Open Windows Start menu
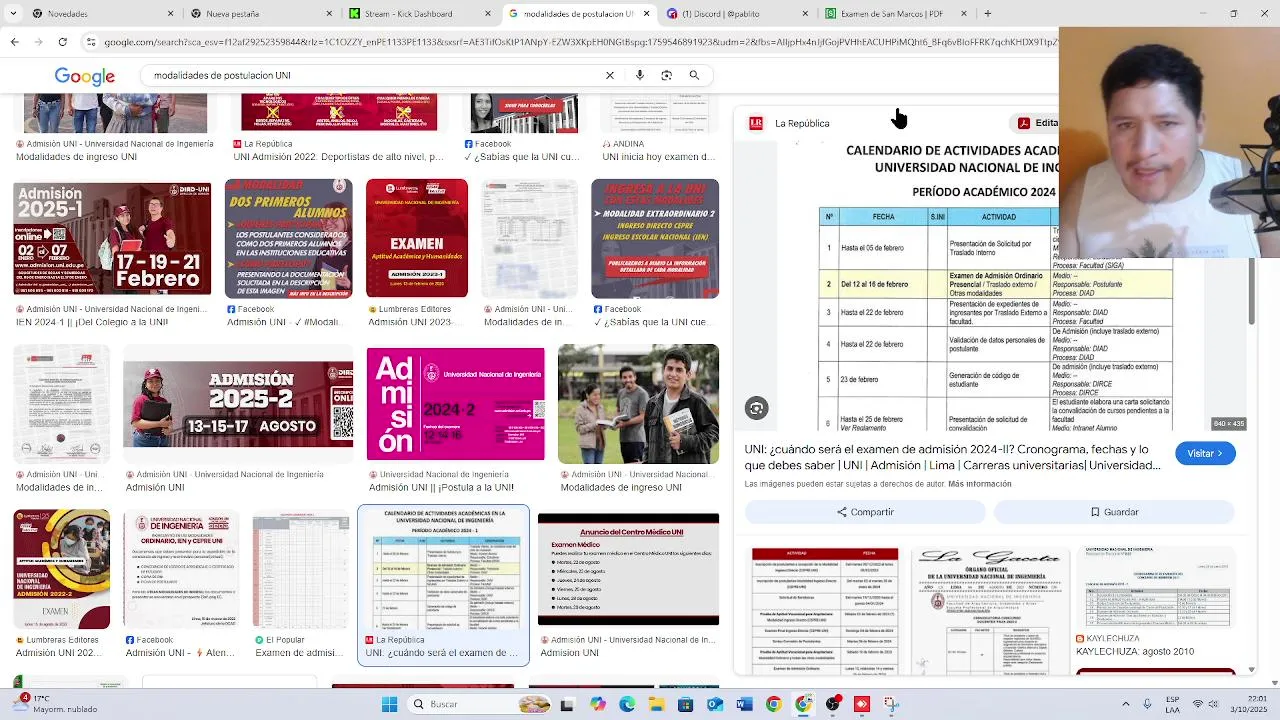The height and width of the screenshot is (720, 1280). click(x=389, y=704)
